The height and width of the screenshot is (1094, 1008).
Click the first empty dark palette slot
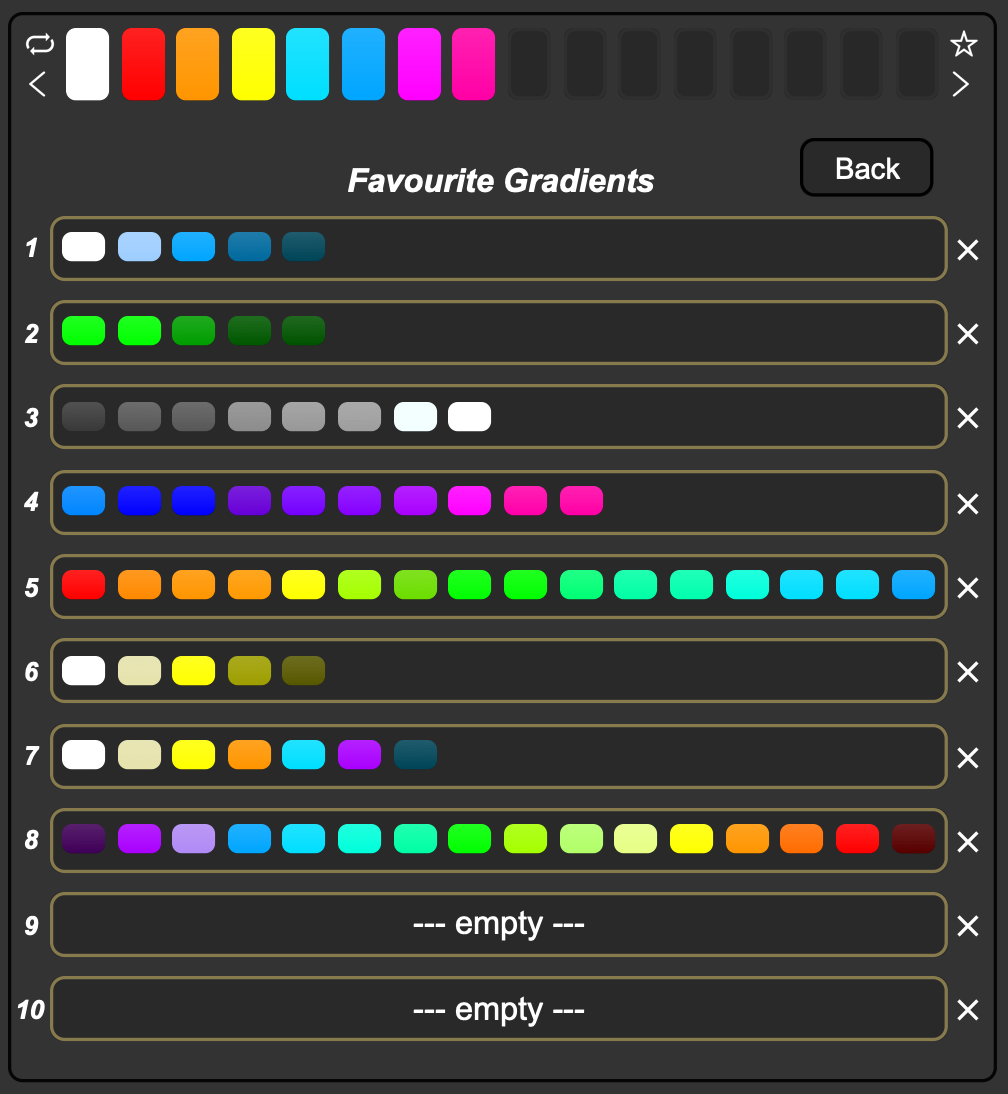(529, 64)
